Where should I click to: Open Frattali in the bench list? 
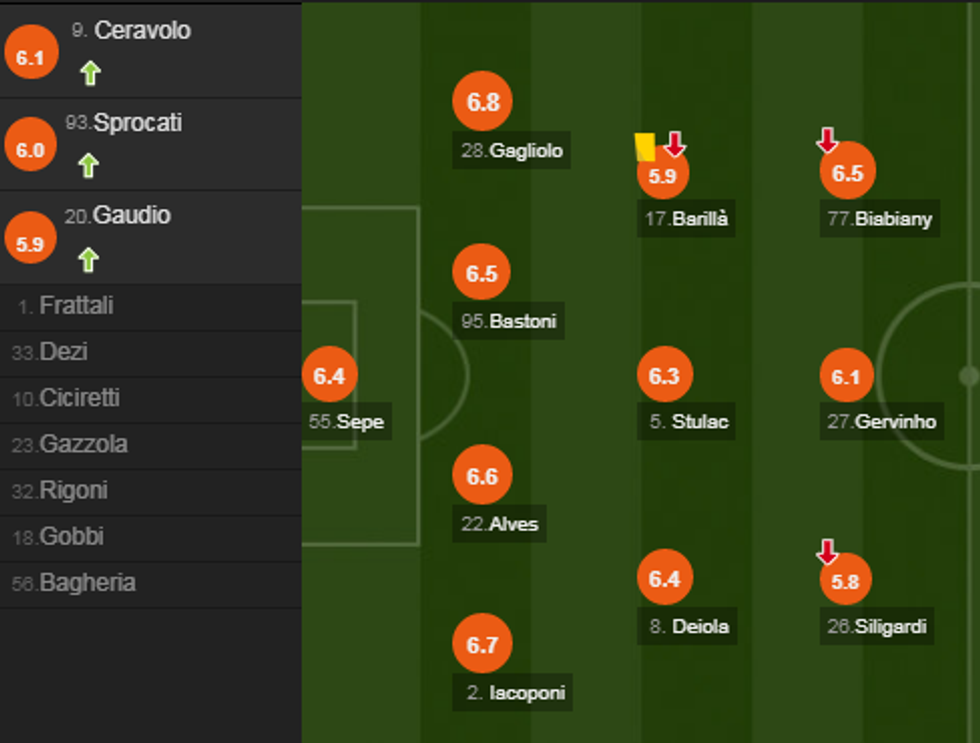point(76,306)
